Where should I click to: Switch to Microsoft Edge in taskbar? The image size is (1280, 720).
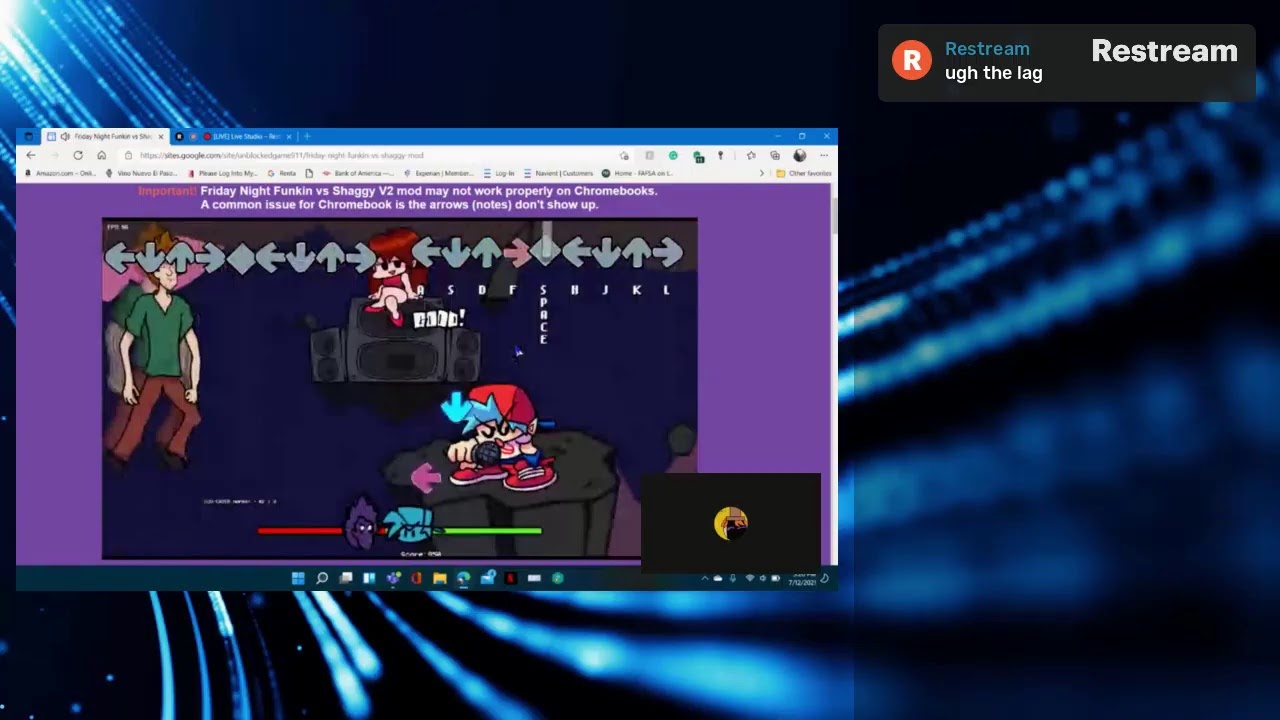point(463,578)
